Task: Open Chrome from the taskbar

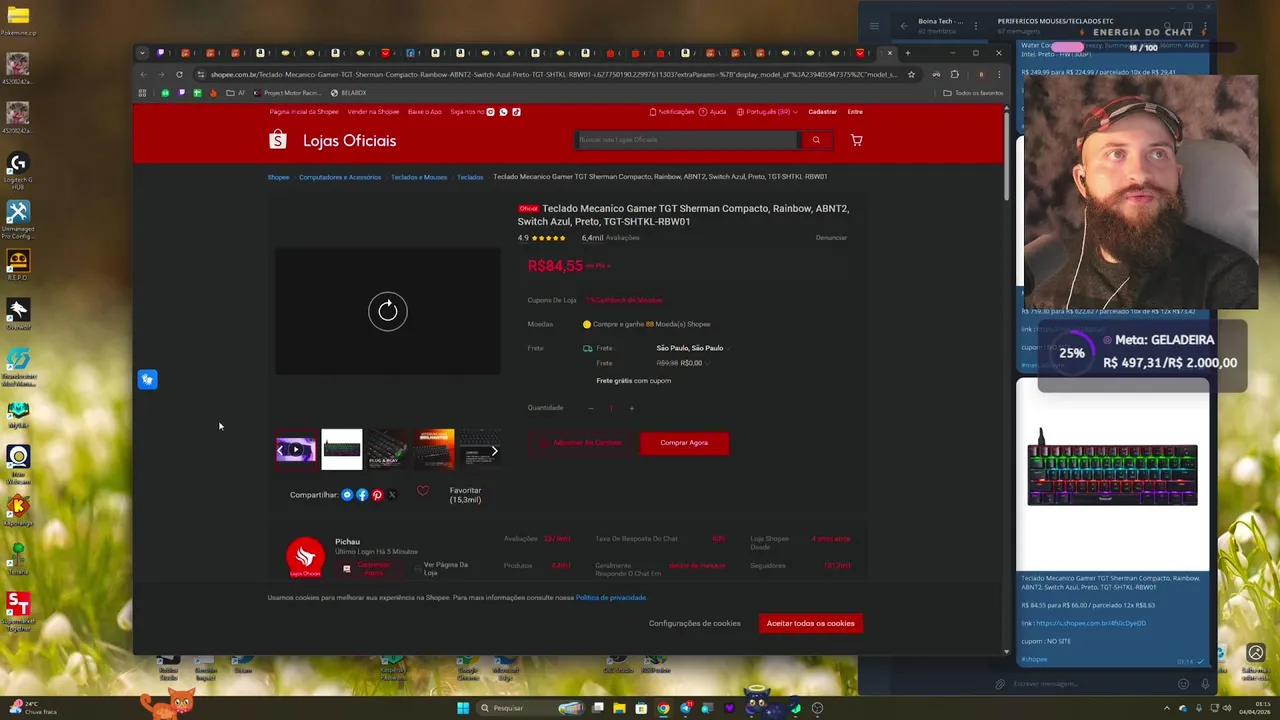Action: point(663,708)
